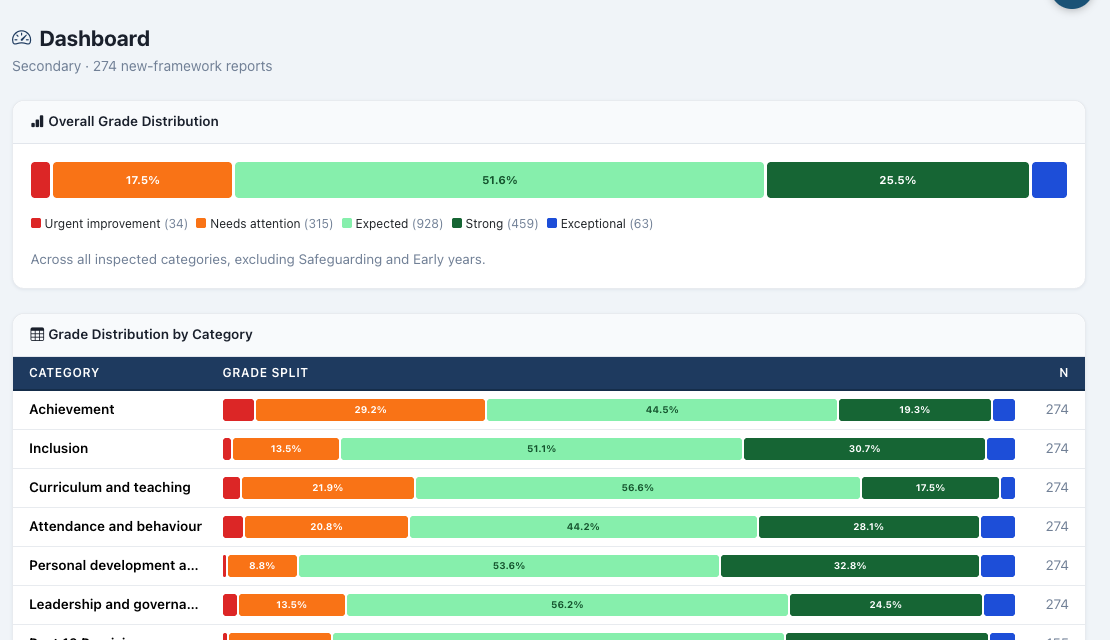The width and height of the screenshot is (1110, 640).
Task: Select the 51.6% Expected segment in overall bar
Action: coord(500,180)
